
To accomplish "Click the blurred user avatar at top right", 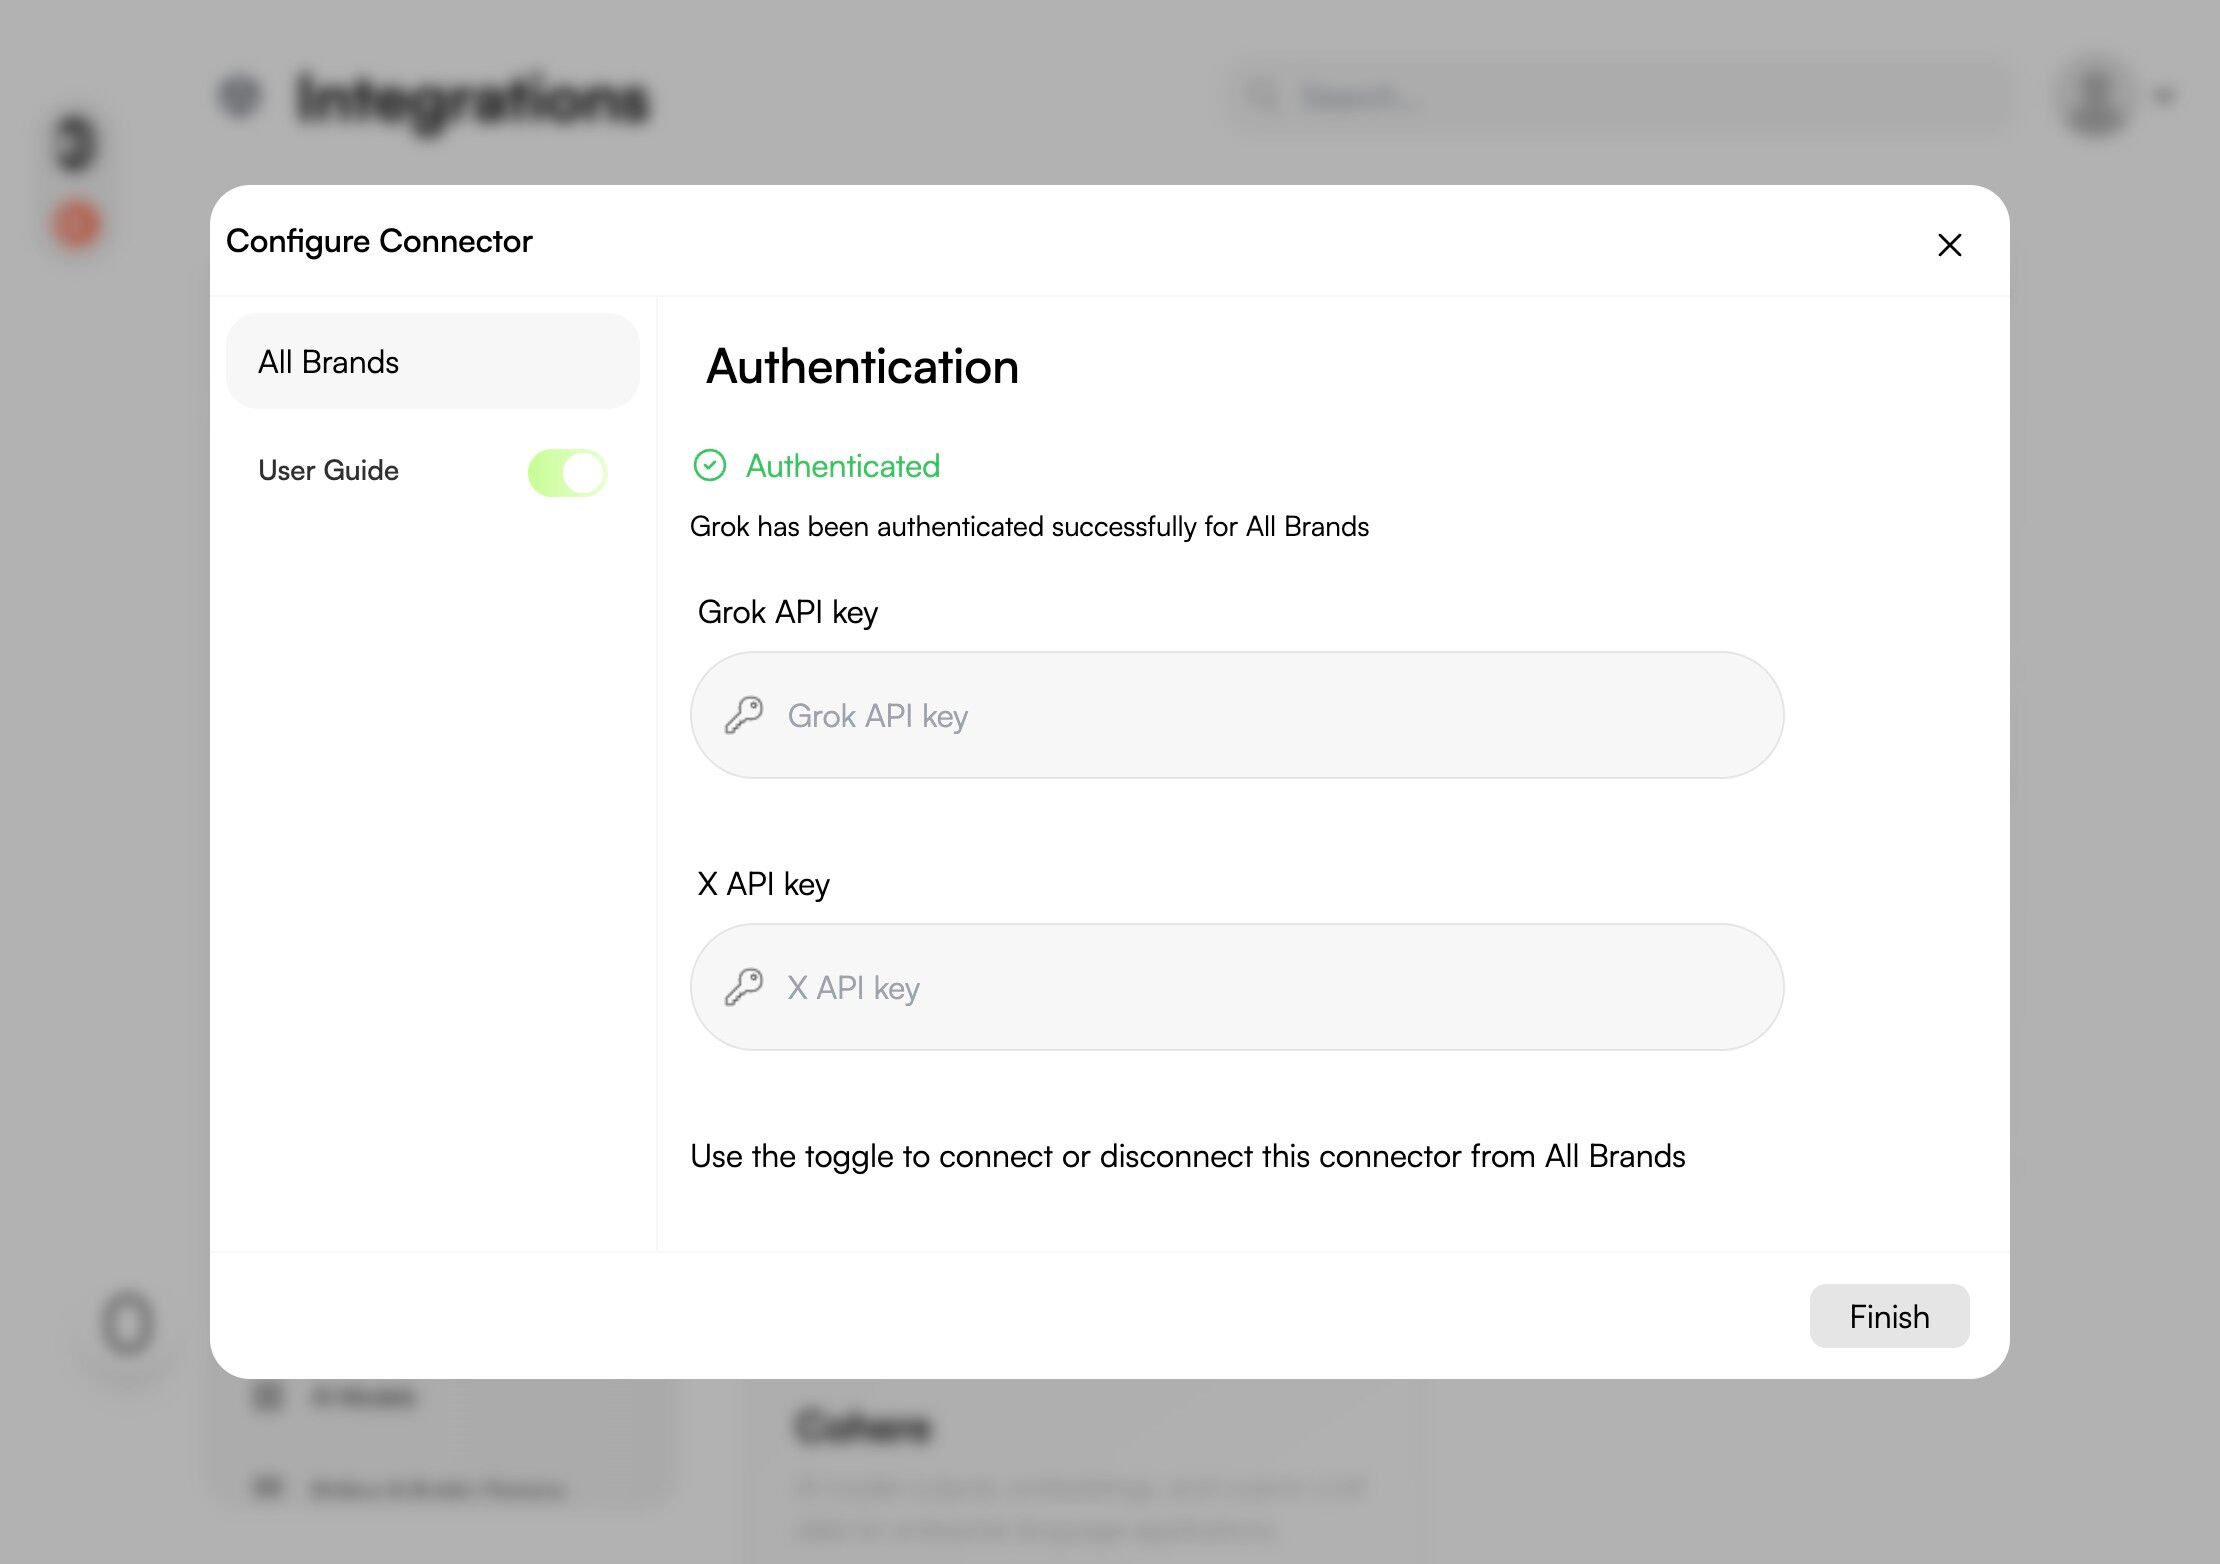I will (2094, 97).
